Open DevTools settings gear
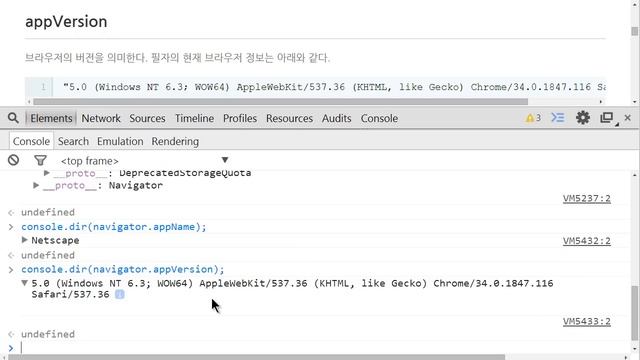 [x=582, y=118]
